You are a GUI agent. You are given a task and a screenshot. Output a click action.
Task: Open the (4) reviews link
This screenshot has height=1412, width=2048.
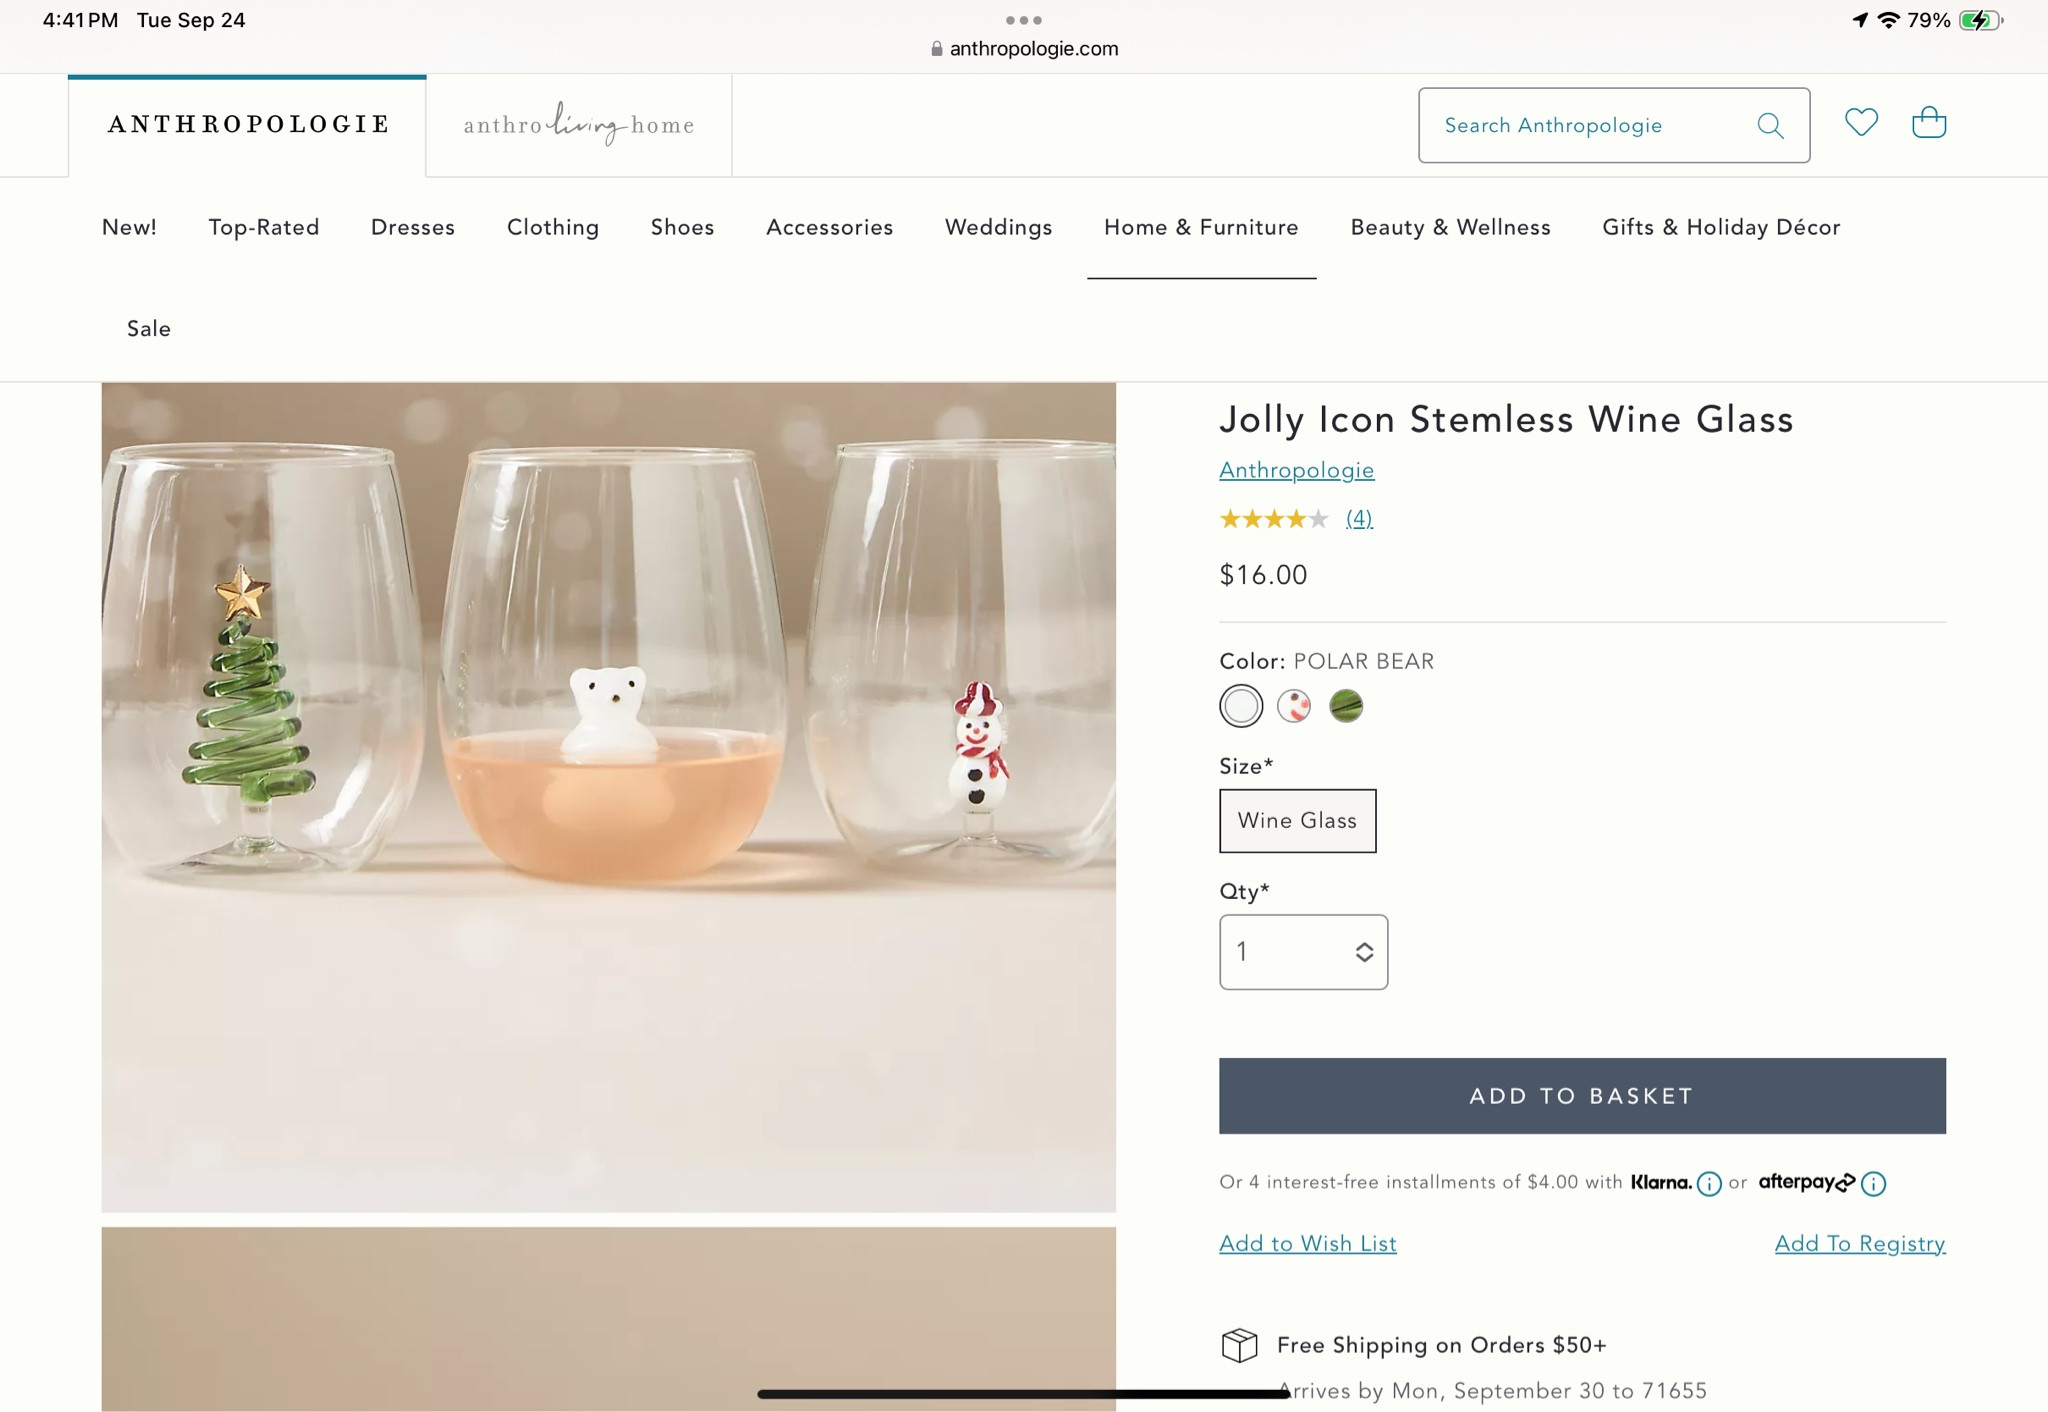(x=1359, y=518)
